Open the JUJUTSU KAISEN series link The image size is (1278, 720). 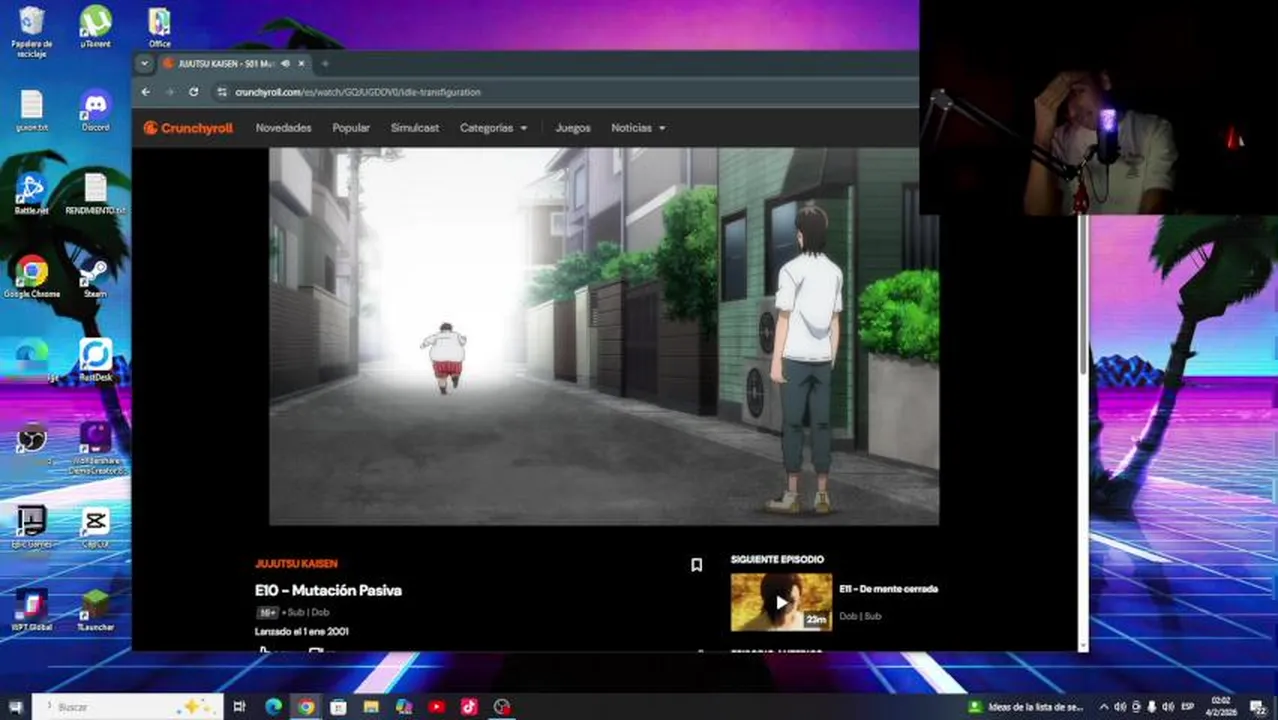click(296, 564)
